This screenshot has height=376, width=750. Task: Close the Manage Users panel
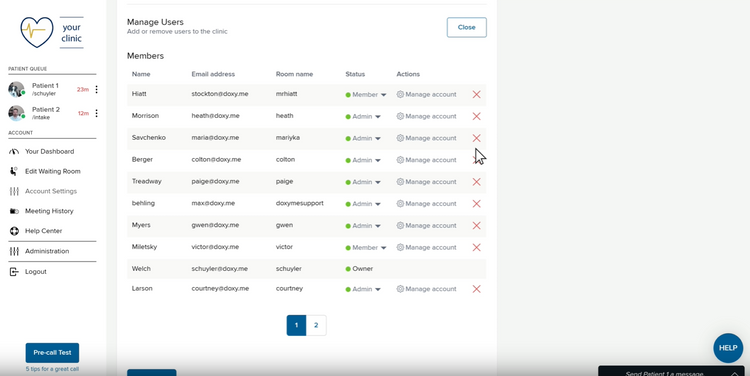[466, 27]
